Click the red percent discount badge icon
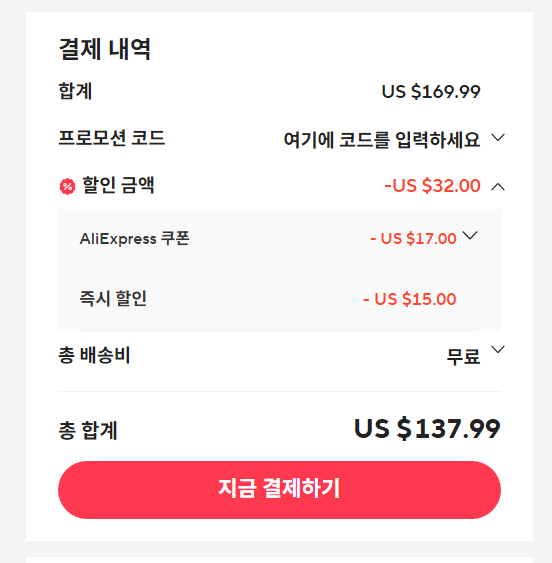The height and width of the screenshot is (563, 552). coord(67,186)
